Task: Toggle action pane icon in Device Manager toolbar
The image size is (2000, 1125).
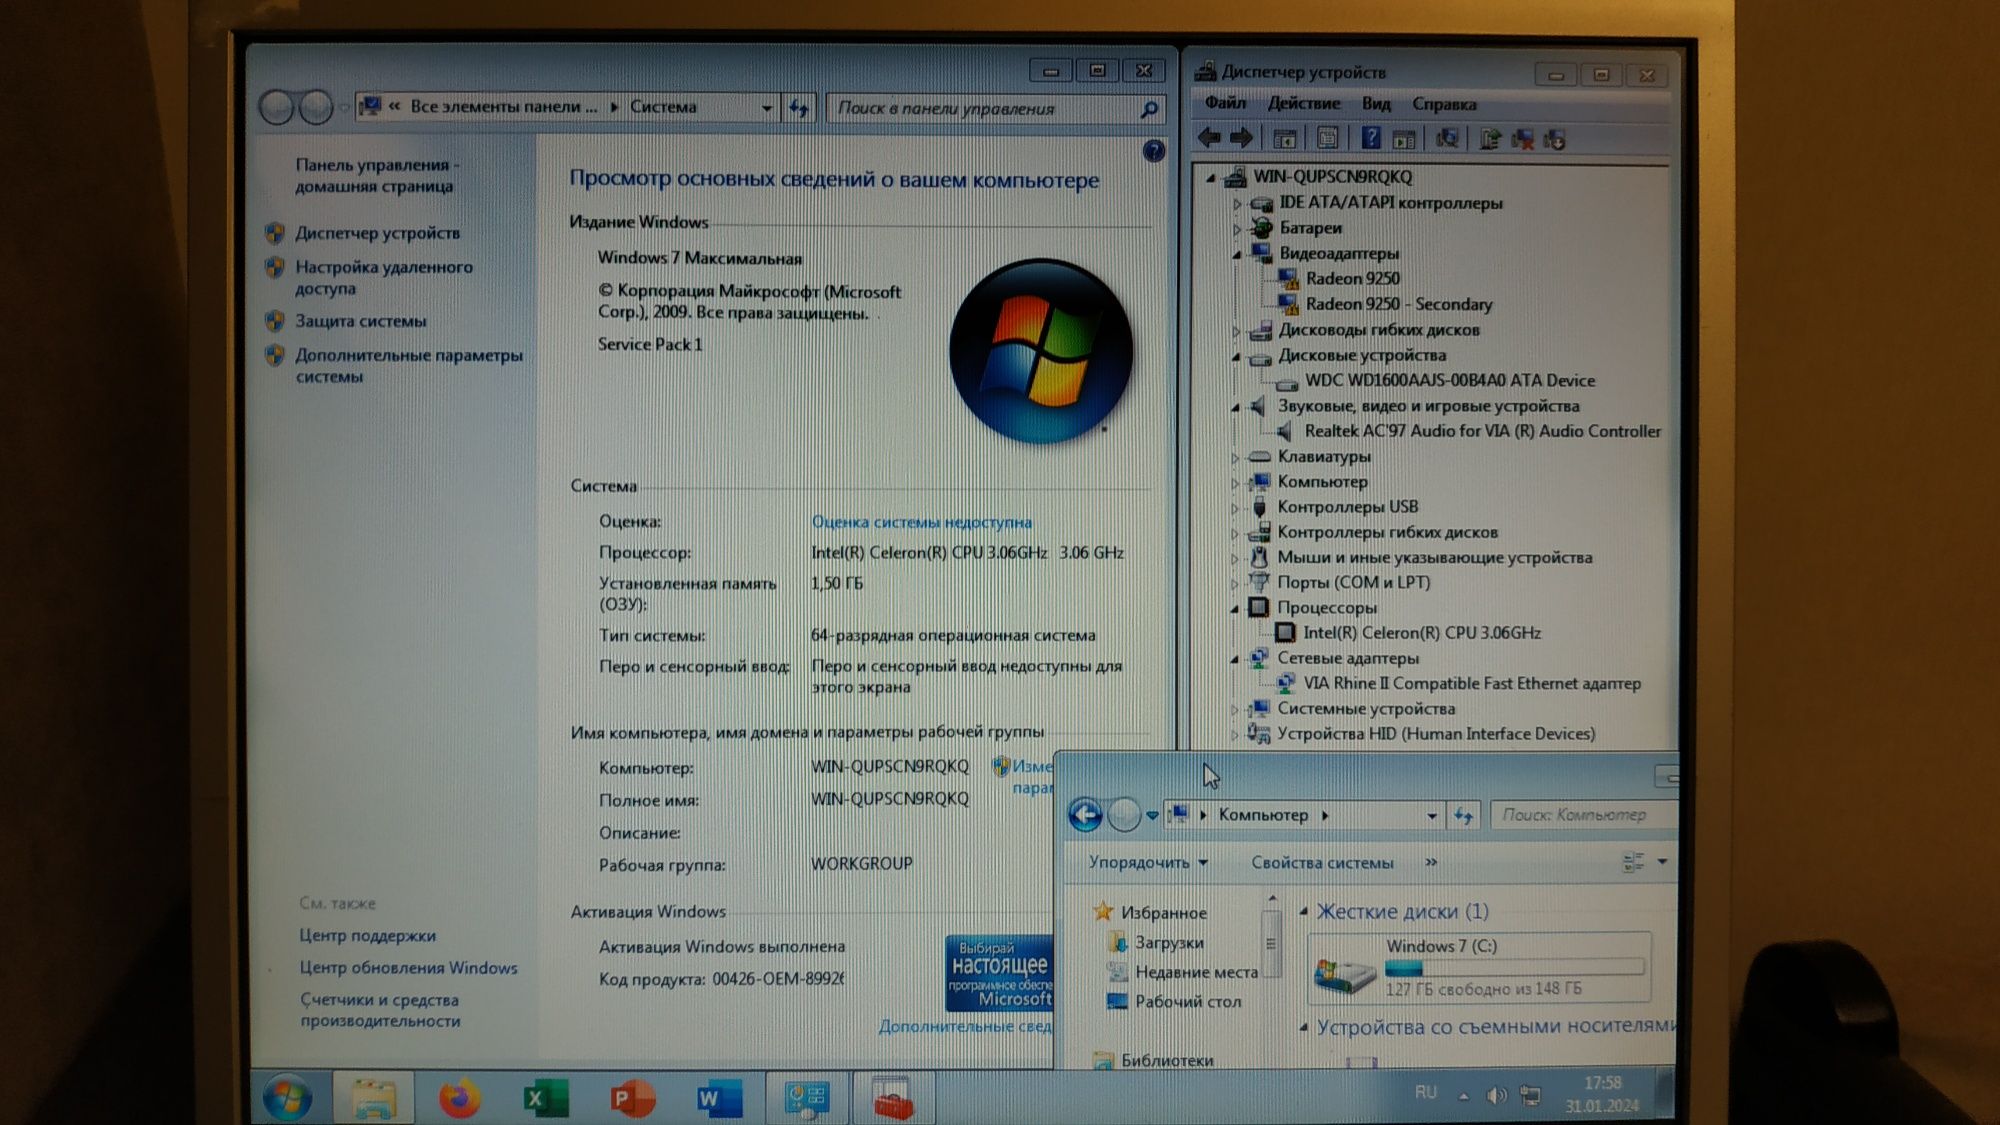Action: tap(1404, 139)
